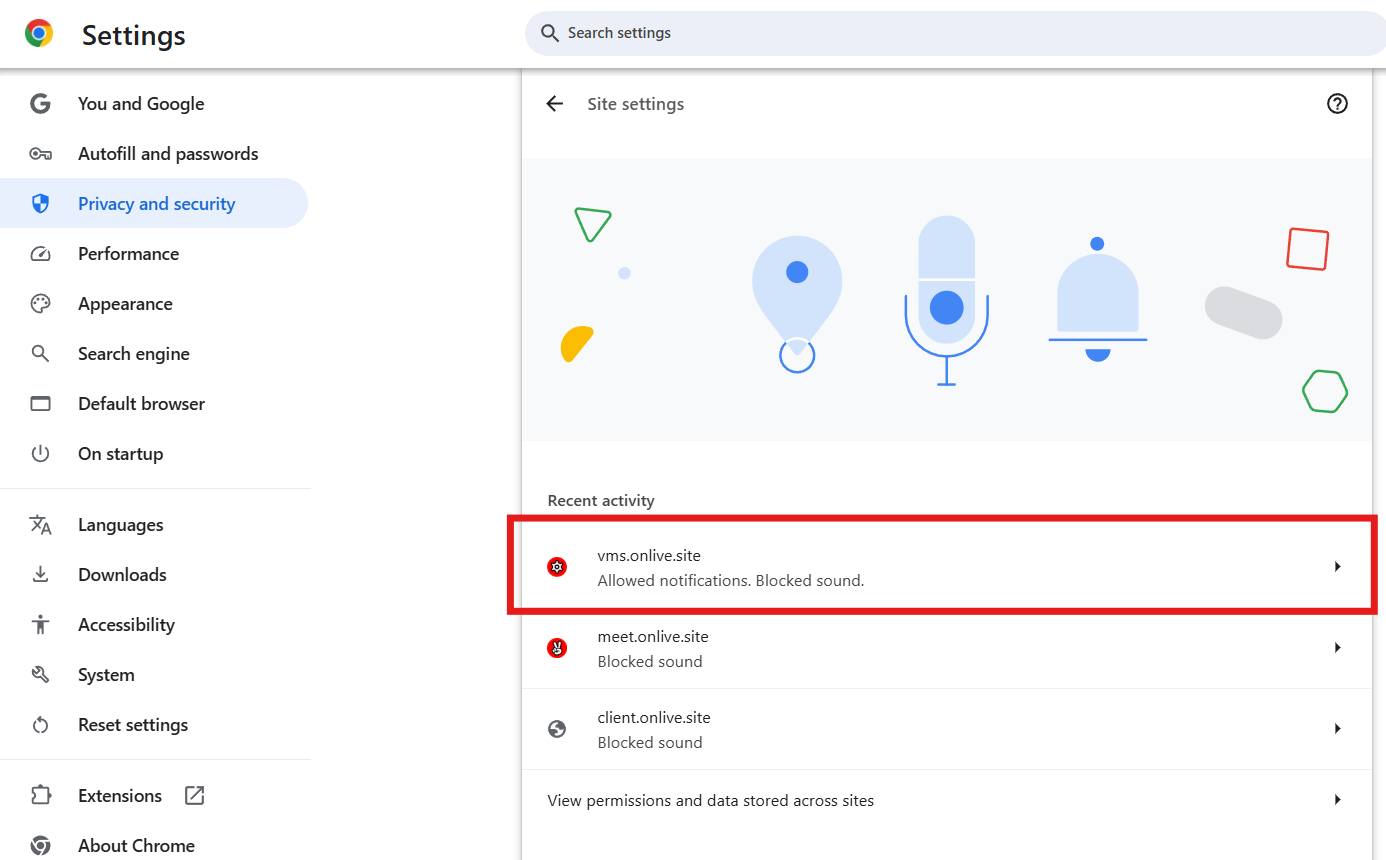Open You and Google settings section
Screen dimensions: 1386x860
[x=141, y=104]
